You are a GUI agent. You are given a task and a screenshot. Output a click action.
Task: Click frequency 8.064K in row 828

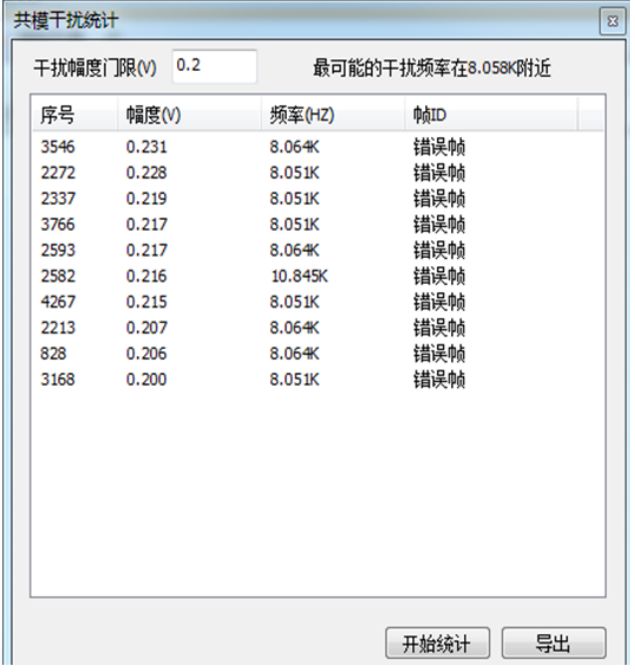pyautogui.click(x=294, y=353)
